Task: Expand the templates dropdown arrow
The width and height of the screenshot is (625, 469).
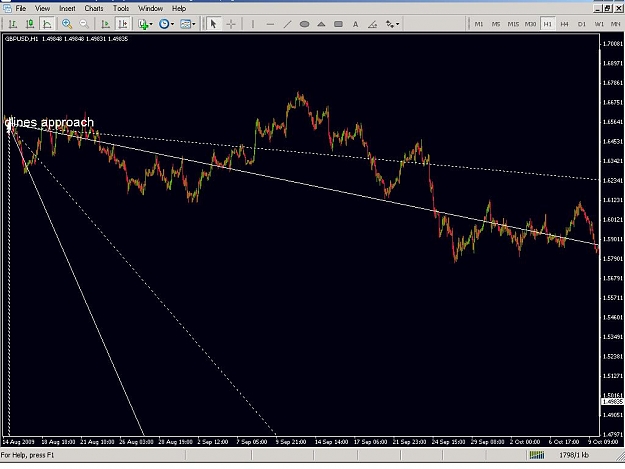Action: point(194,24)
